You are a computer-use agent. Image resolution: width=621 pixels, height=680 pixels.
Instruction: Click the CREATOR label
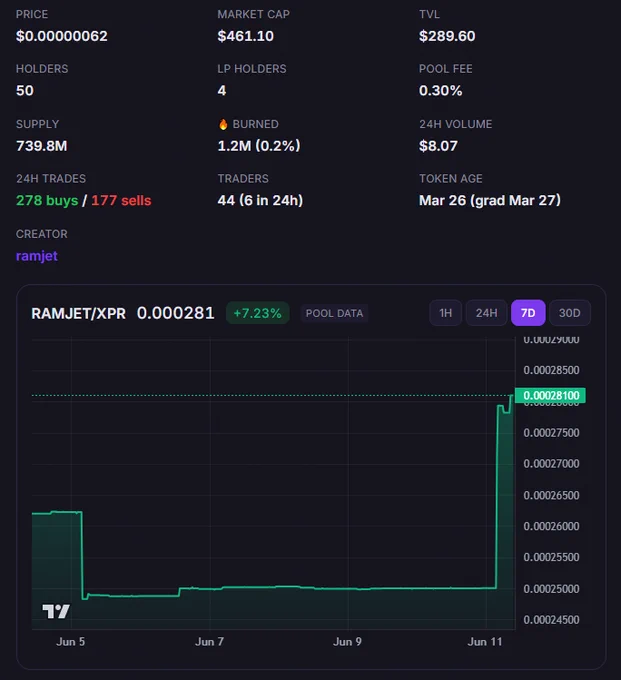(x=42, y=234)
